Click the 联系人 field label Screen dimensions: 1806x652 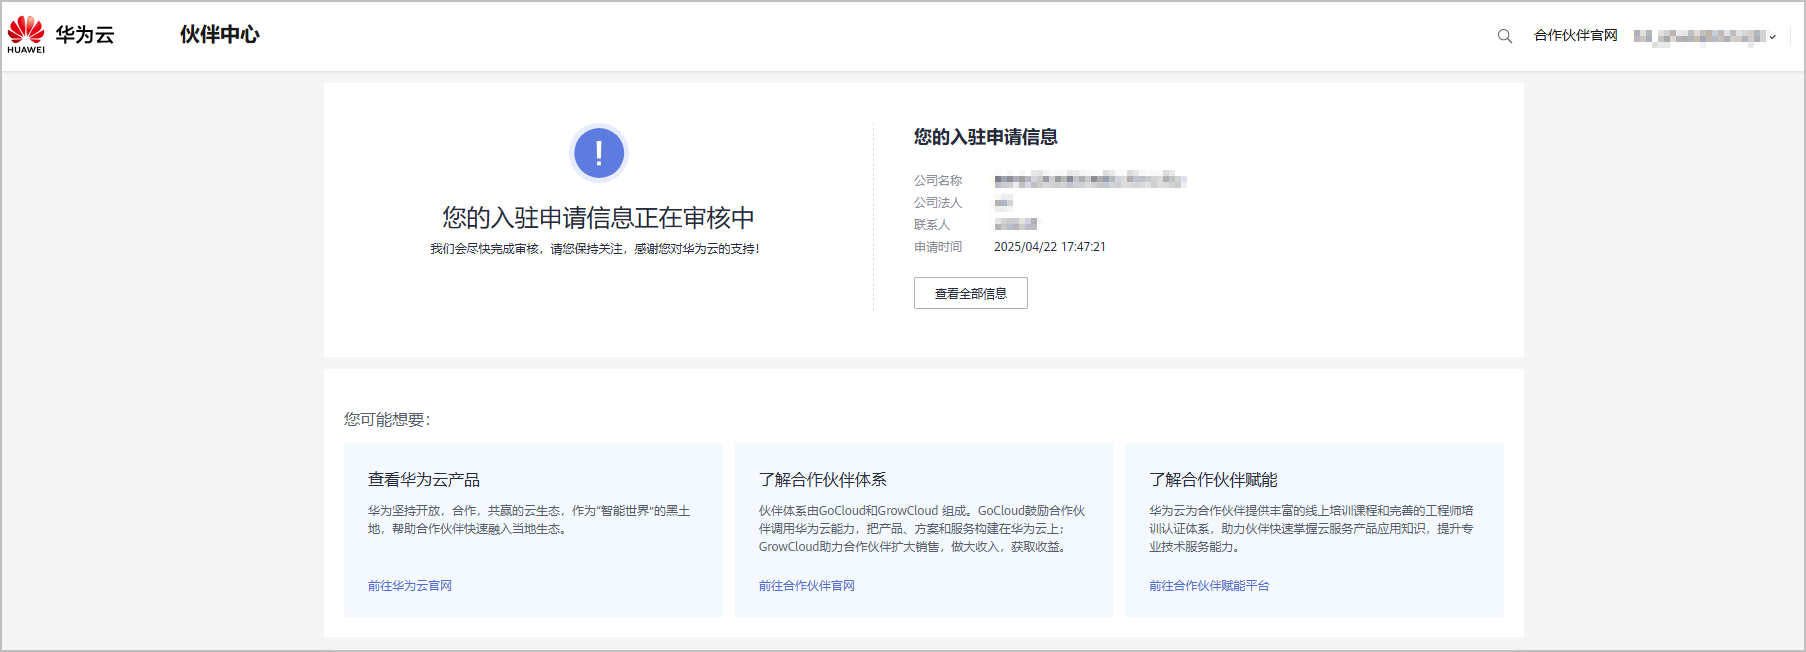932,225
